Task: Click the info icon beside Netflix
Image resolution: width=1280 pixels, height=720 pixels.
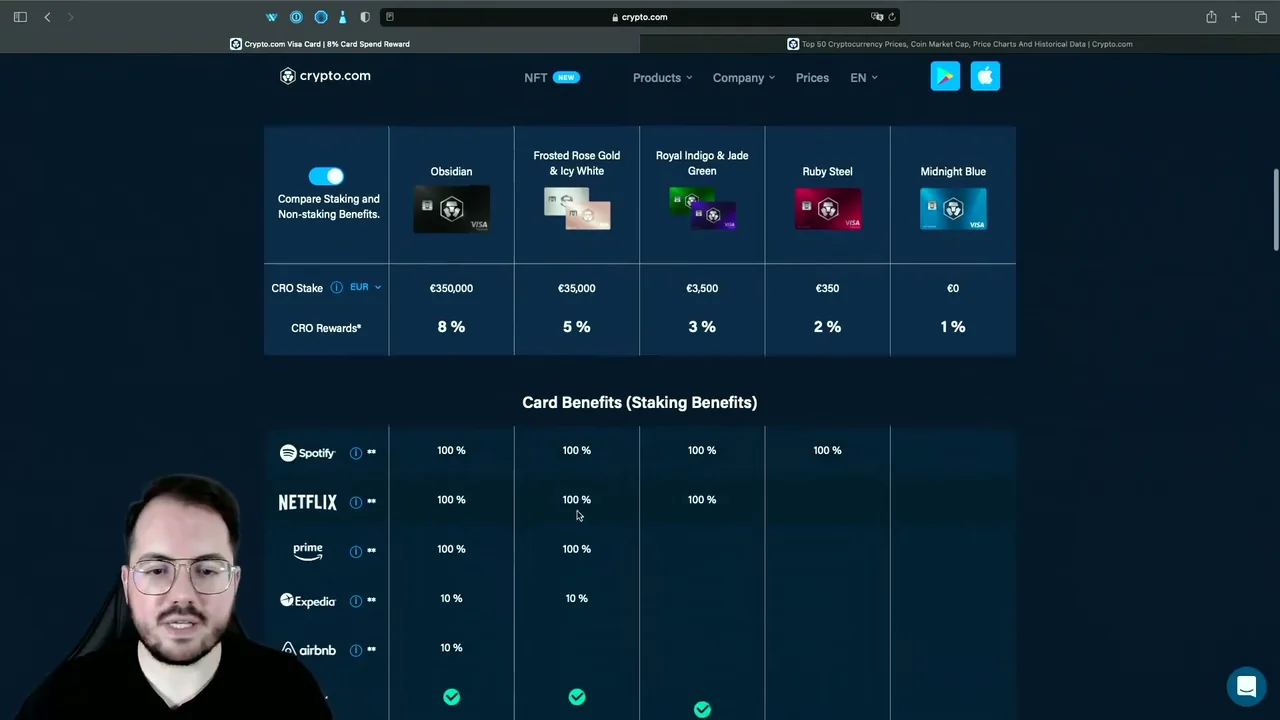Action: click(356, 502)
